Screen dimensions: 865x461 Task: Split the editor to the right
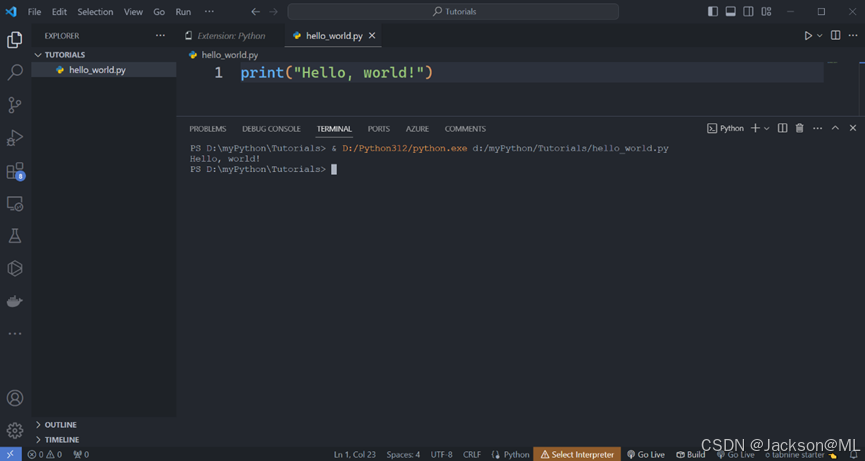(x=836, y=36)
